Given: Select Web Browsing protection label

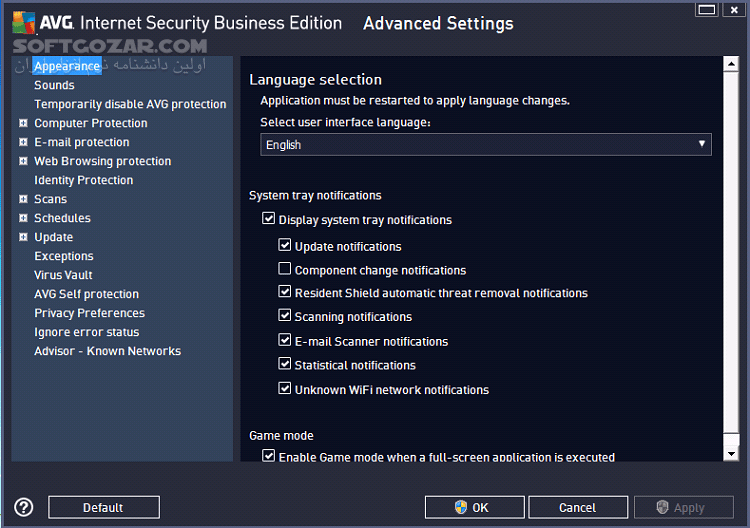Looking at the screenshot, I should [102, 161].
